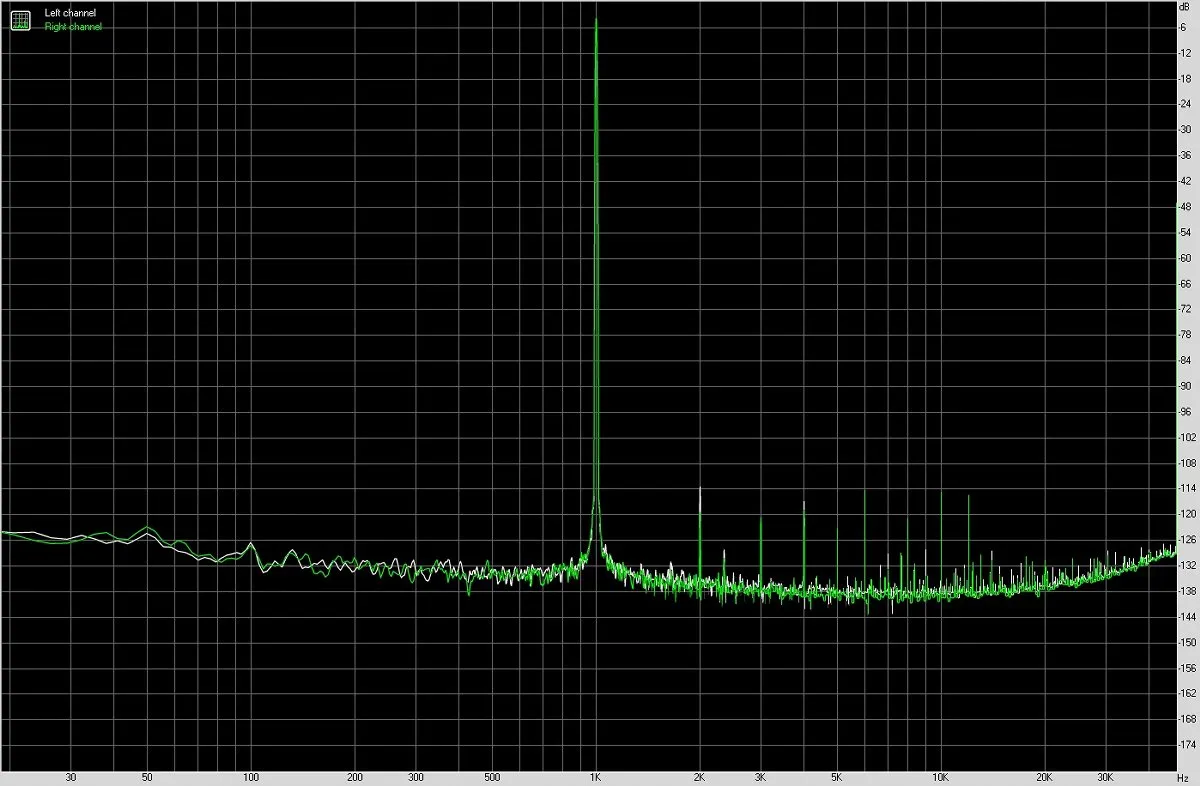Image resolution: width=1200 pixels, height=786 pixels.
Task: Click the "dB" unit label
Action: [1186, 9]
